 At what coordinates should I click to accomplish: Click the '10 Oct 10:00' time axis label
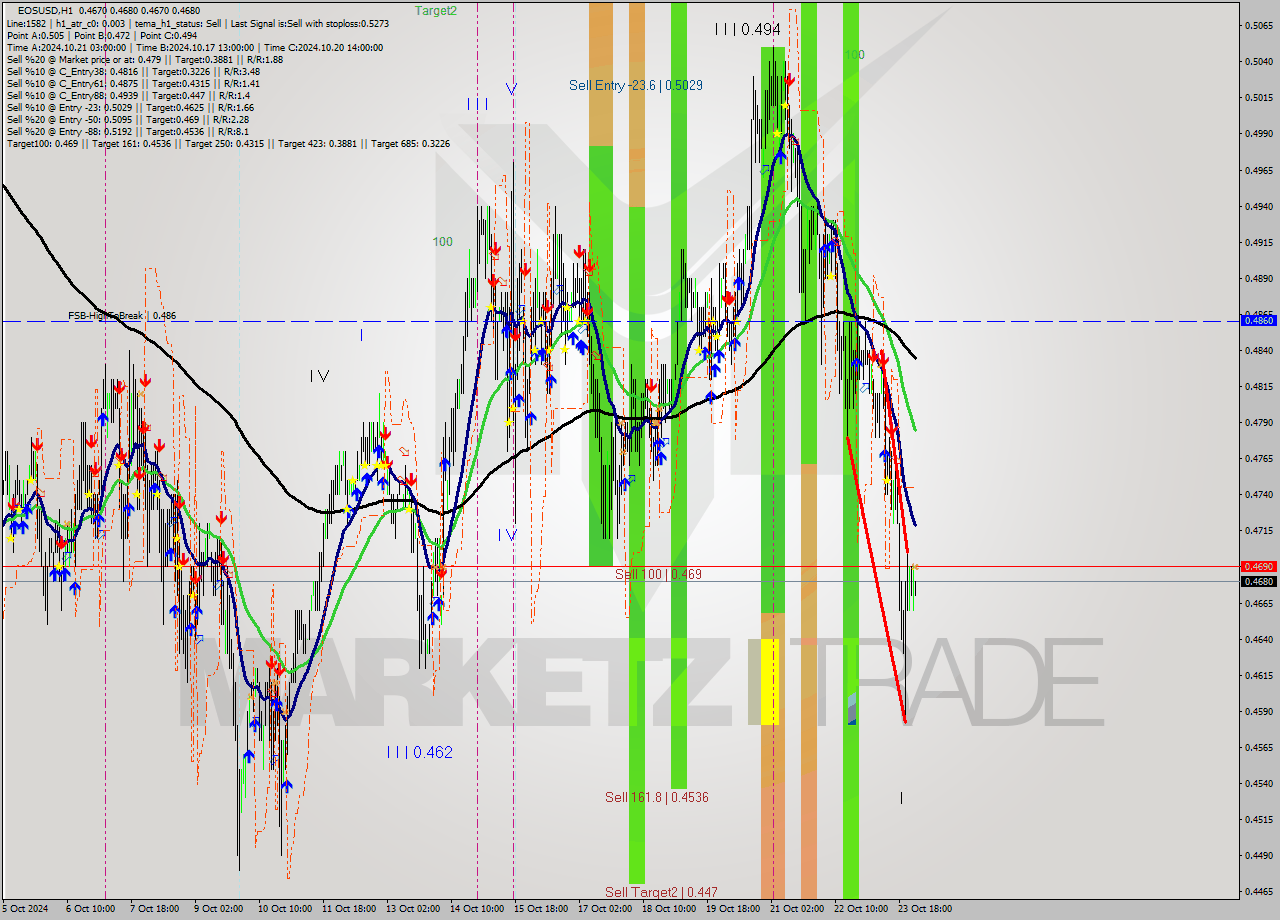284,909
